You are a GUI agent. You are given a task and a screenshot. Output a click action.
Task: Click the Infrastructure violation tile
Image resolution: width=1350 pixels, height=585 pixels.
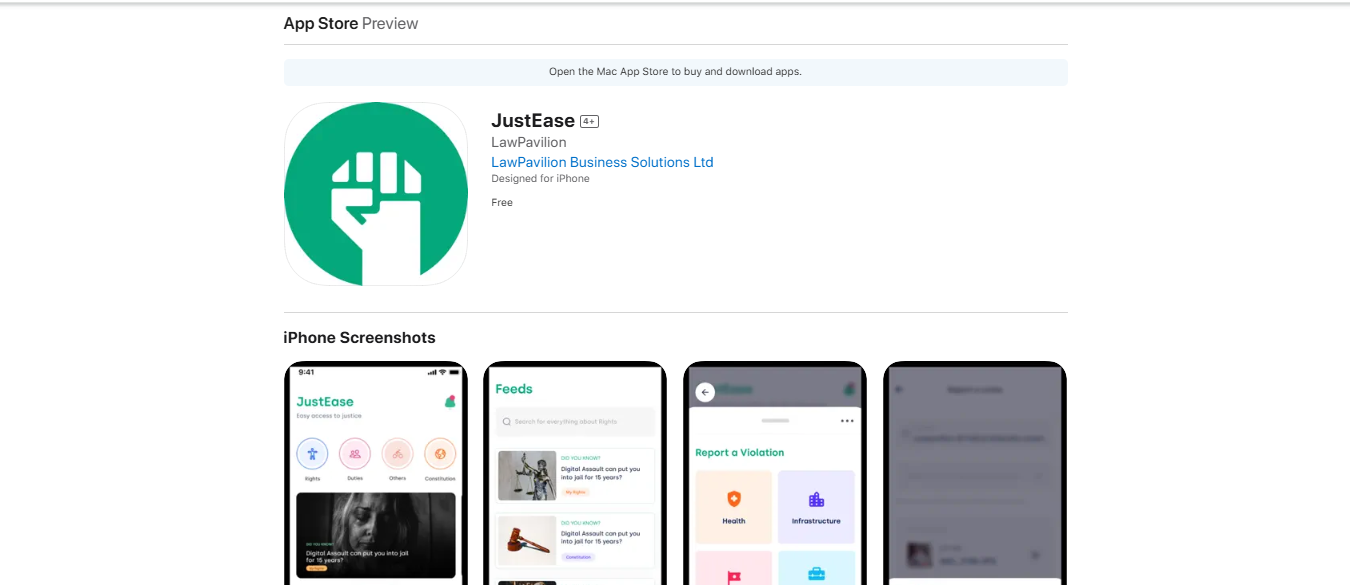click(816, 507)
